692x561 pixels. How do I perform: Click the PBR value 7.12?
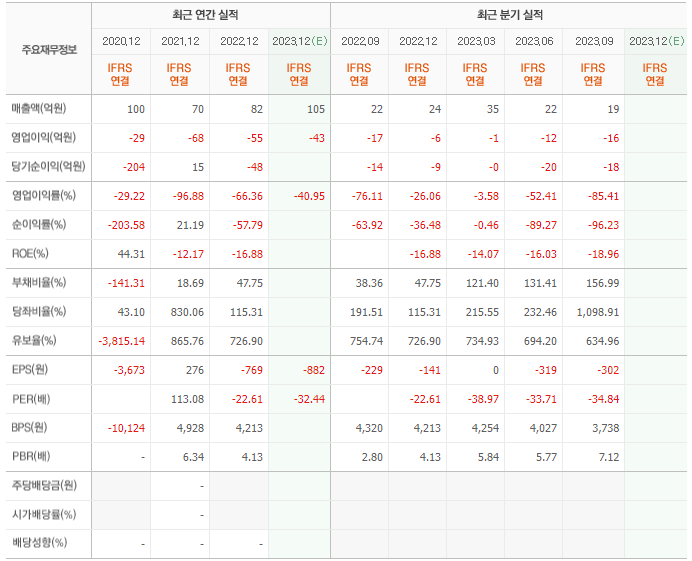point(609,457)
